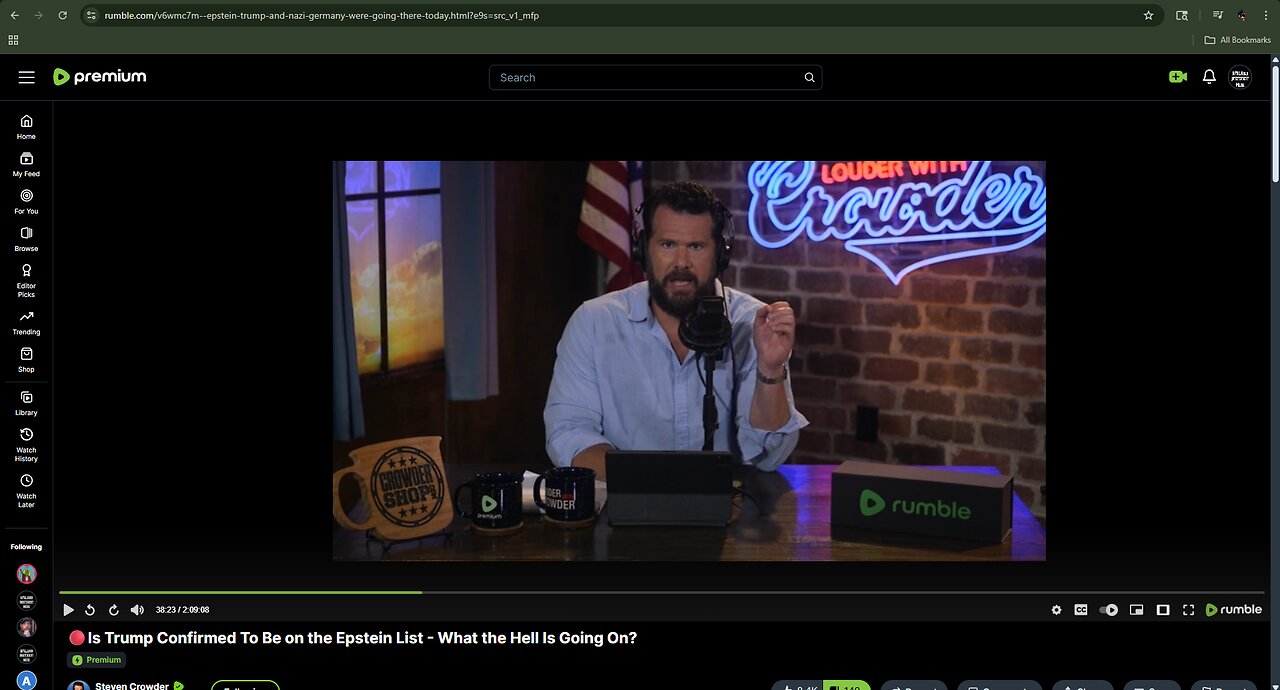Screen dimensions: 1280x690
Task: Open For You in sidebar
Action: click(x=26, y=202)
